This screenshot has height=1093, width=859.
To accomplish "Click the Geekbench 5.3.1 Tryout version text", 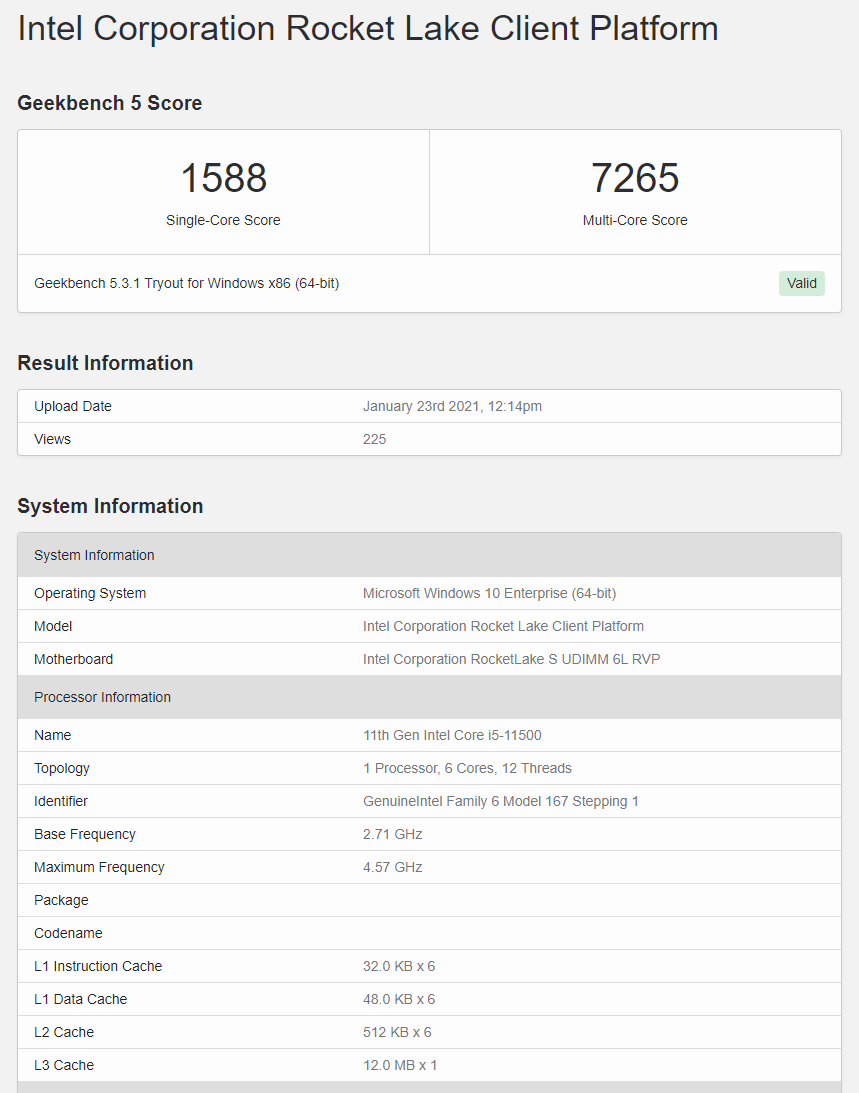I will (x=187, y=283).
